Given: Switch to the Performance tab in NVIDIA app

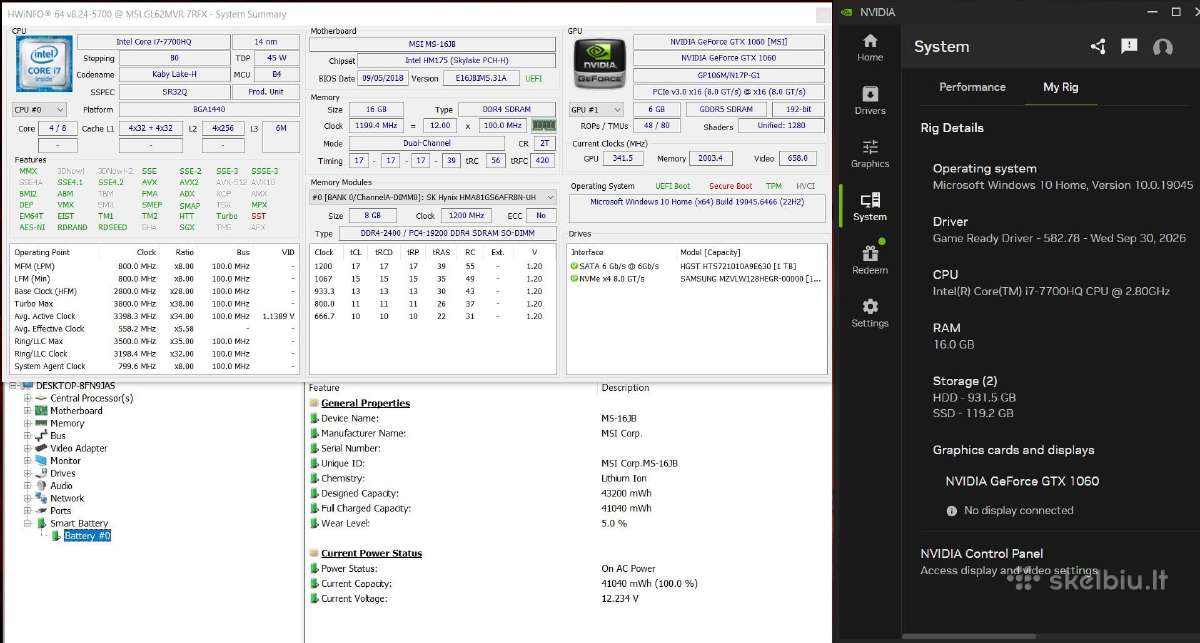Looking at the screenshot, I should coord(972,87).
